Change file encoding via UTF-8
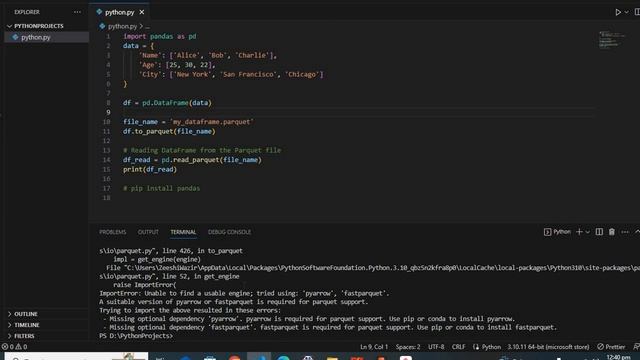This screenshot has height=360, width=640. pos(436,347)
